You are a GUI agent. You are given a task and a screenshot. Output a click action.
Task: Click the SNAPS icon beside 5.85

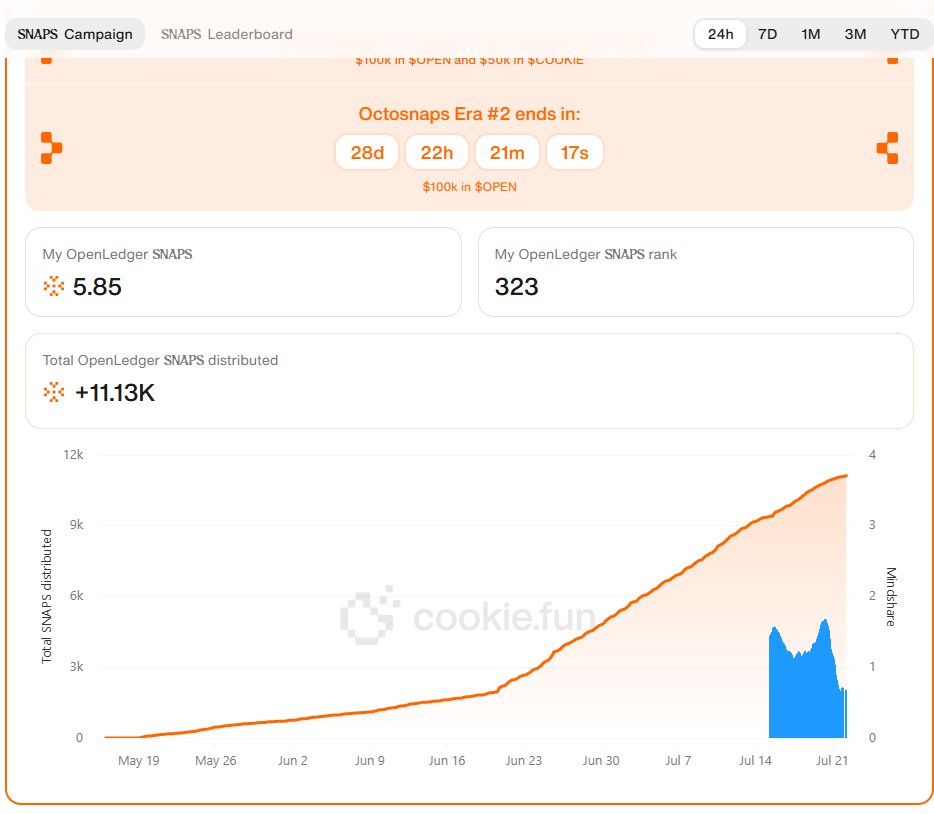[54, 286]
